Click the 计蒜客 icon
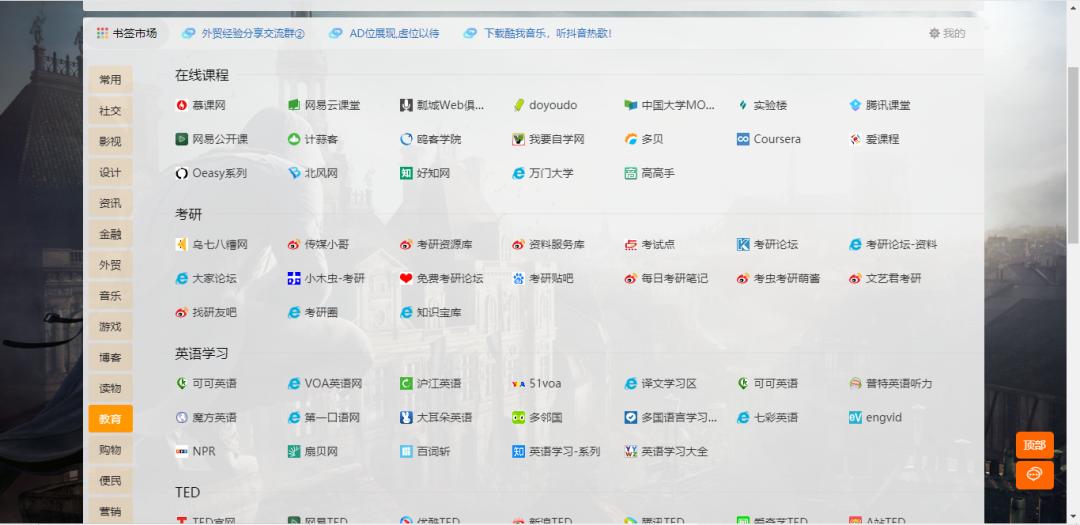1080x525 pixels. point(294,139)
